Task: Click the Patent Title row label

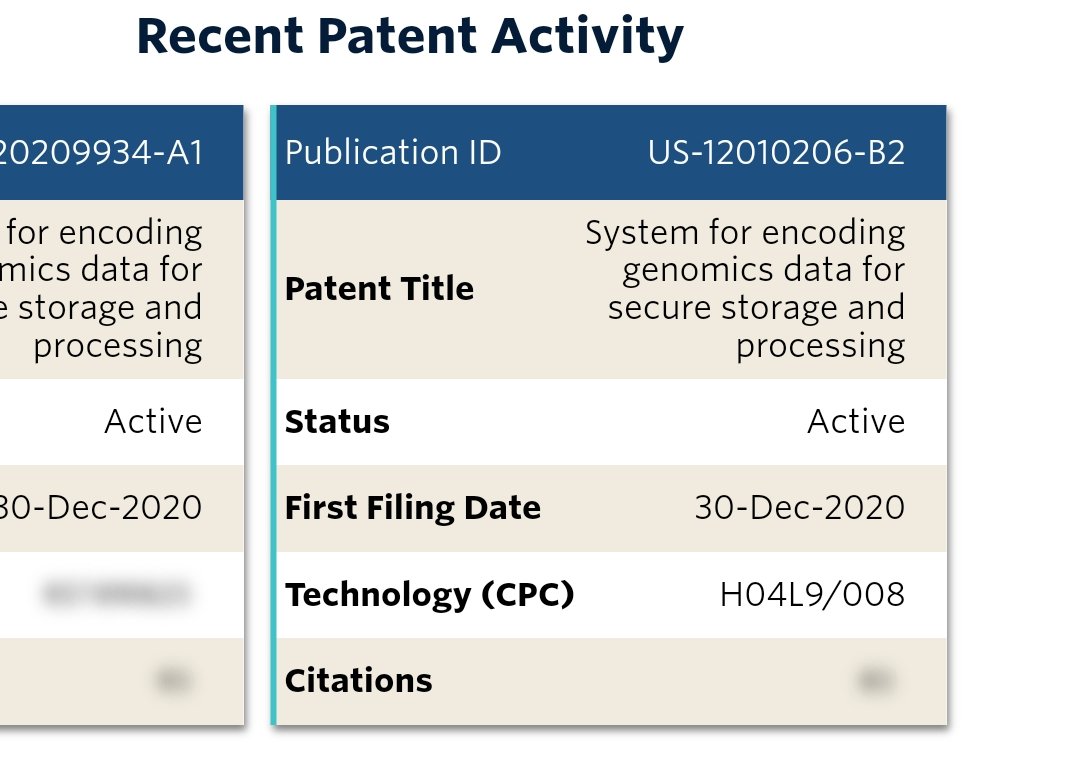Action: point(379,289)
